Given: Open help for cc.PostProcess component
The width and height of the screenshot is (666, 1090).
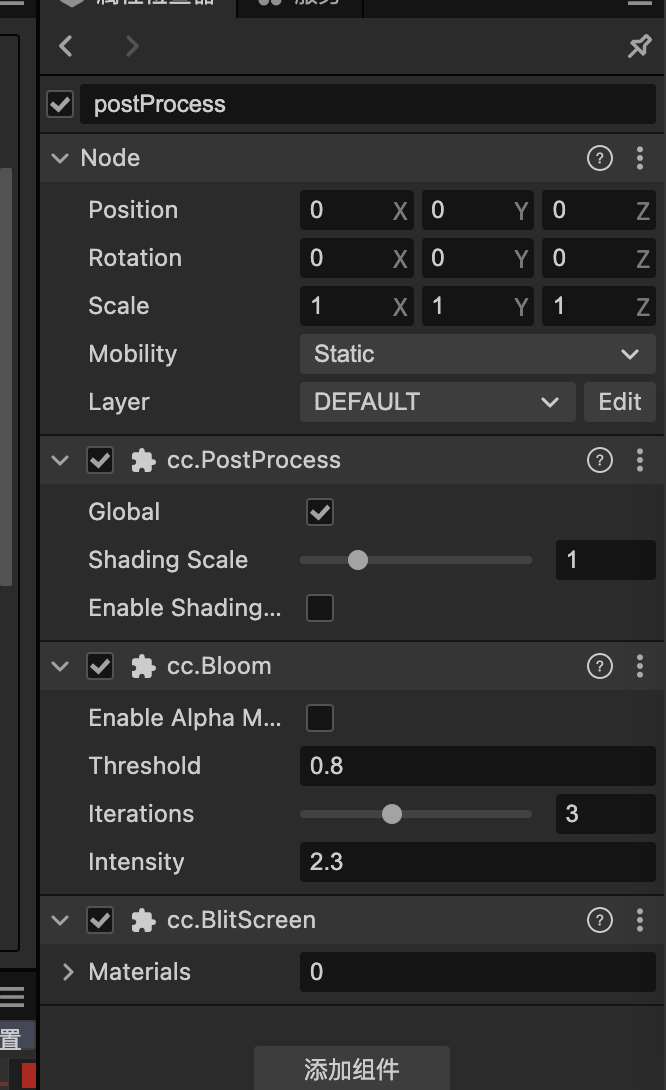Looking at the screenshot, I should click(x=599, y=460).
